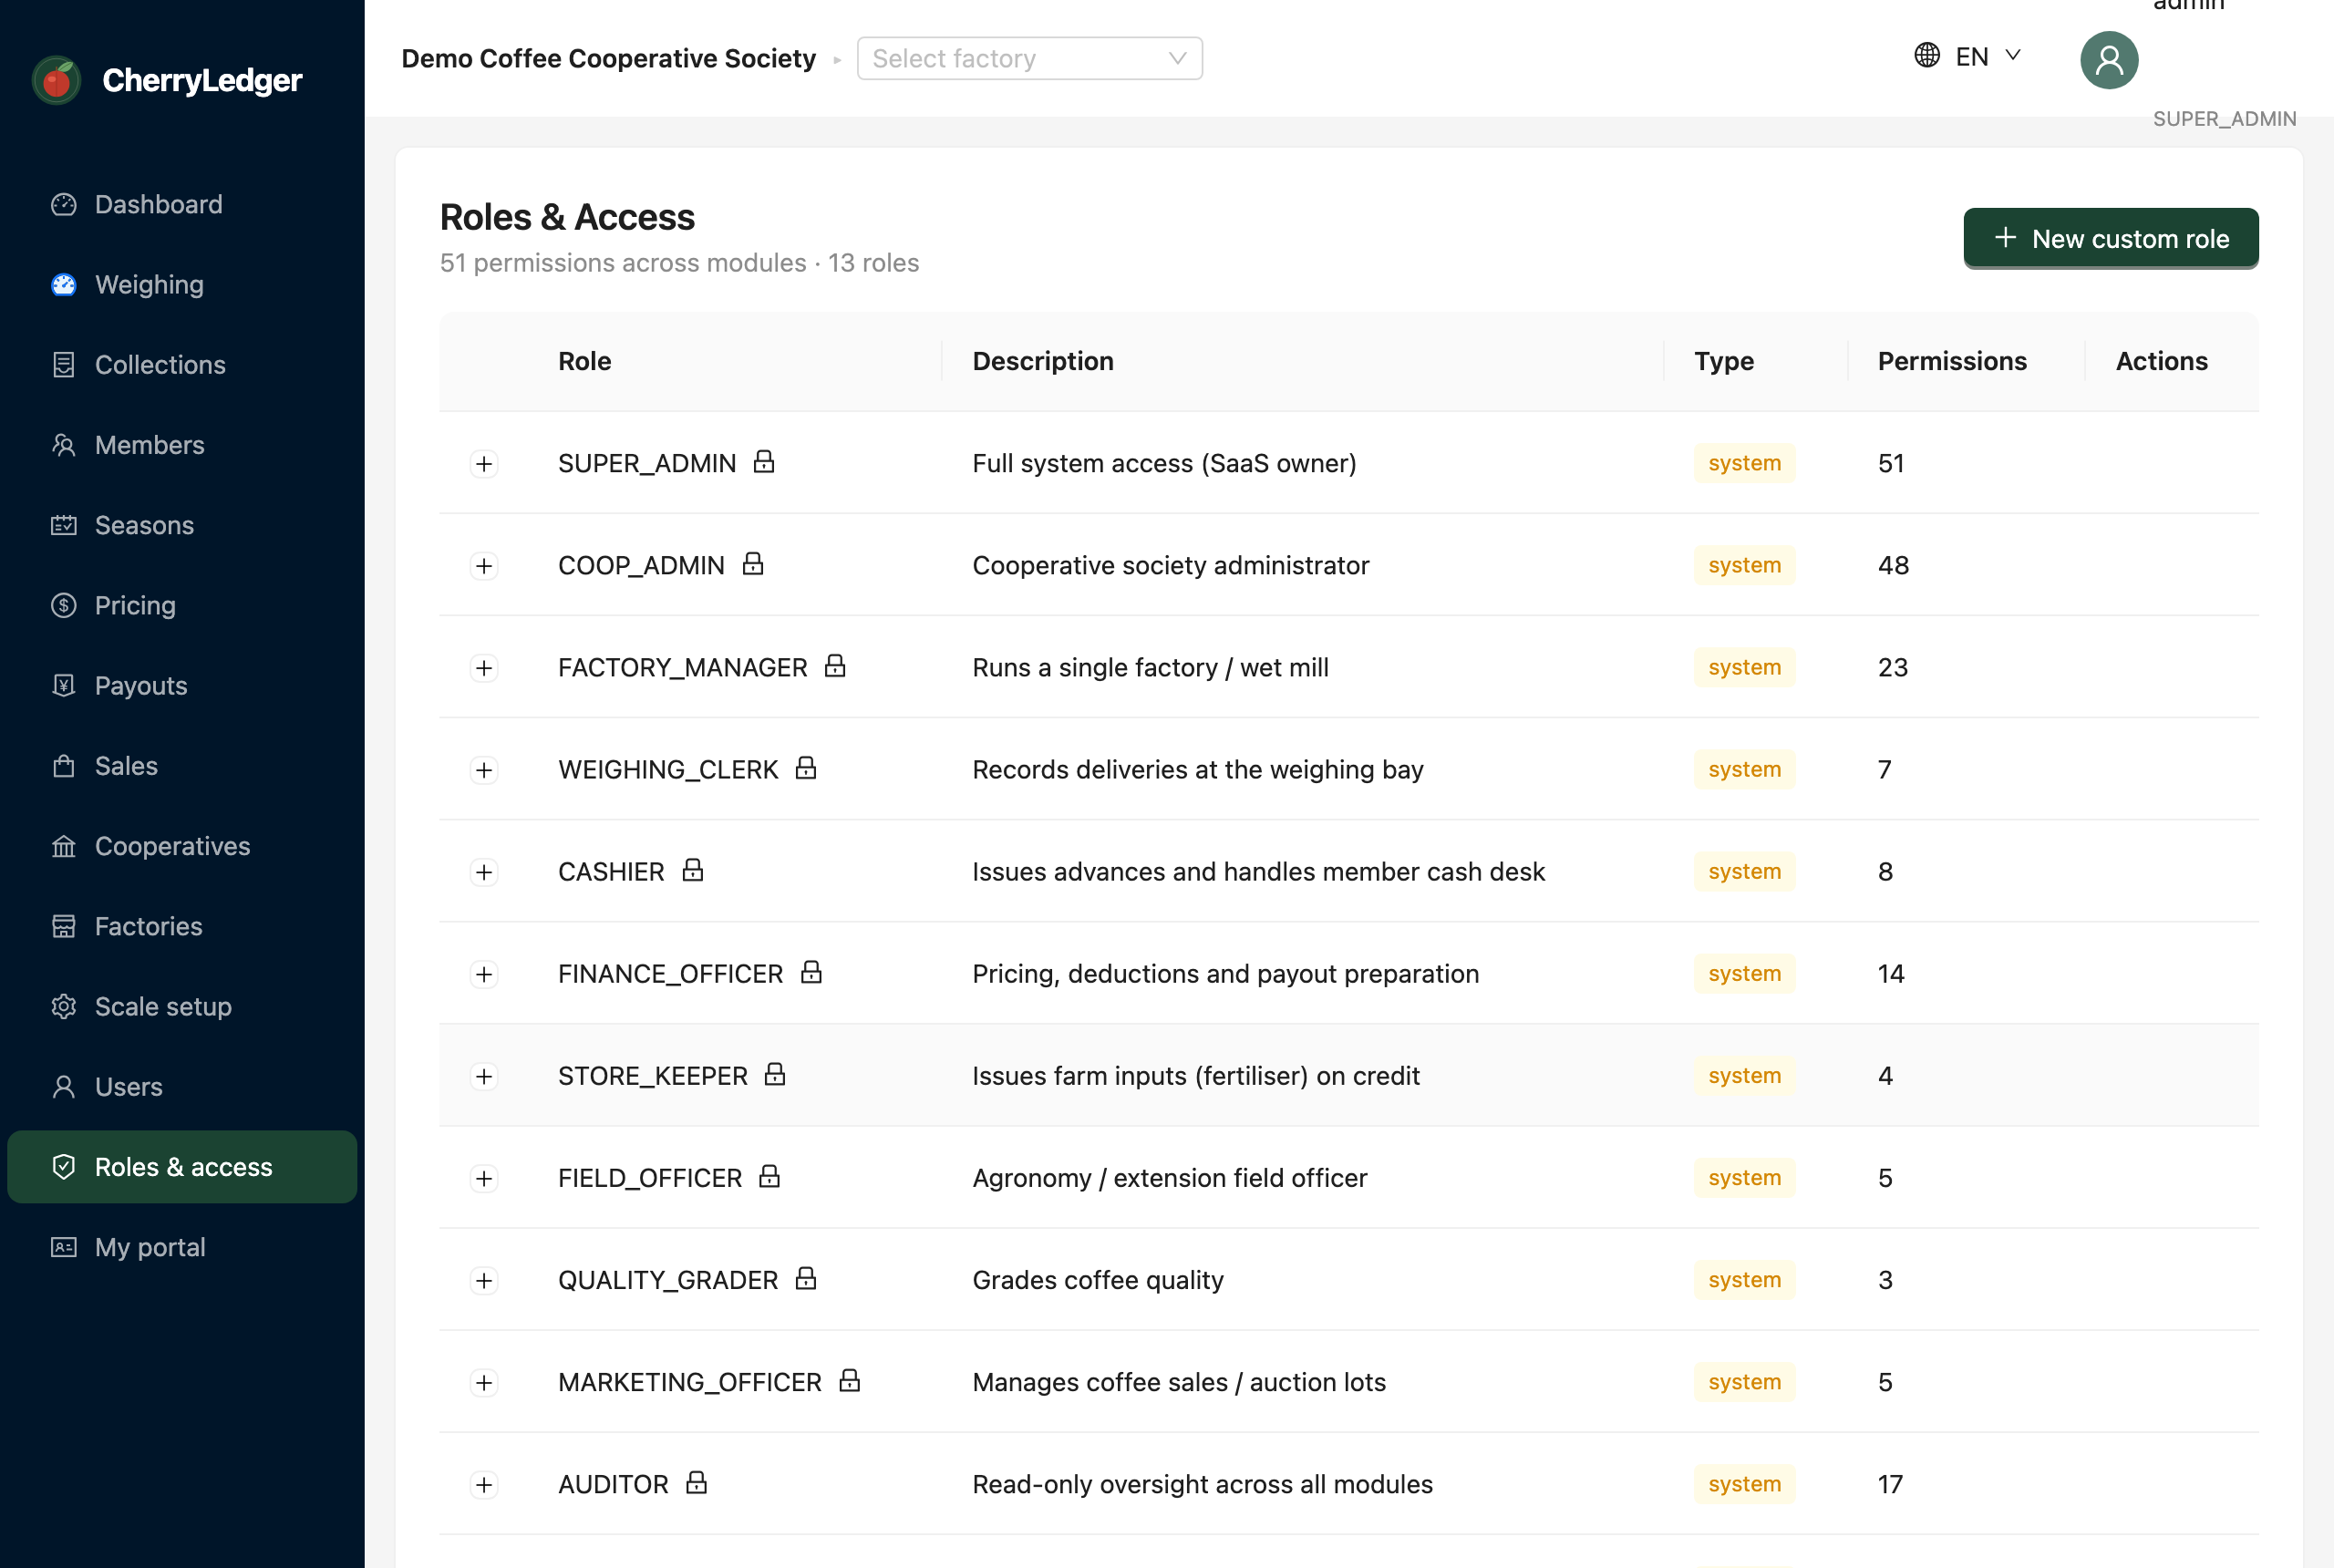The height and width of the screenshot is (1568, 2334).
Task: Click the lock icon beside STORE_KEEPER
Action: coord(775,1073)
